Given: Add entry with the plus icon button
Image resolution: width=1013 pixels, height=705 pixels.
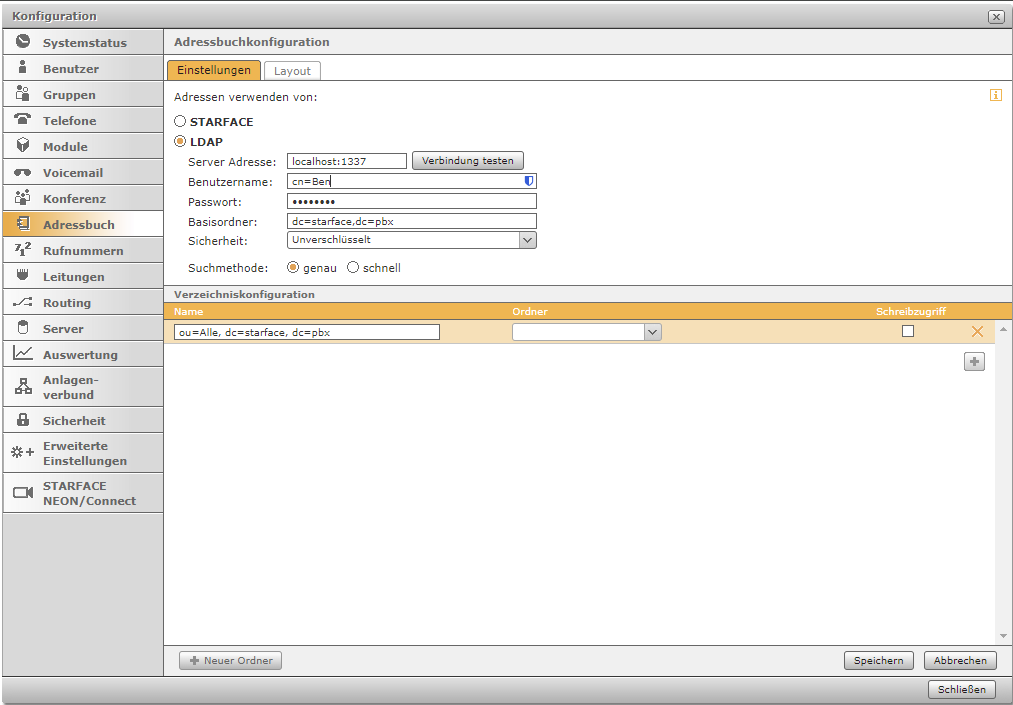Looking at the screenshot, I should 974,362.
